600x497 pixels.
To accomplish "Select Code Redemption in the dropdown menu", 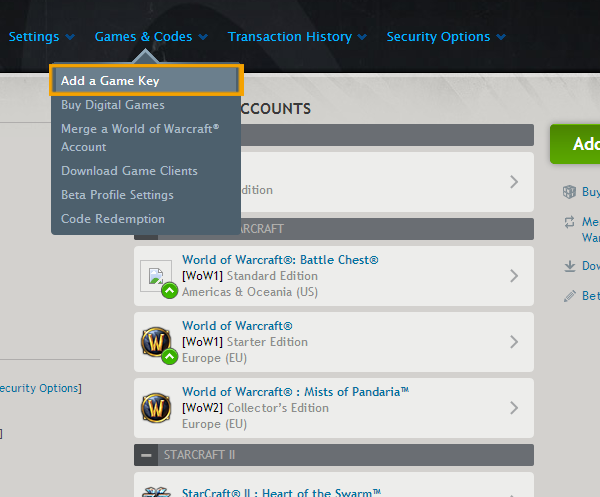I will 113,219.
